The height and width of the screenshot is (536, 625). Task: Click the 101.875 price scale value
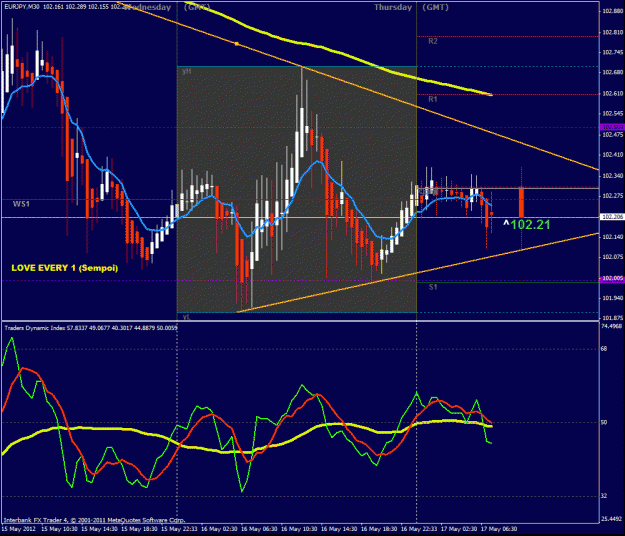point(613,318)
